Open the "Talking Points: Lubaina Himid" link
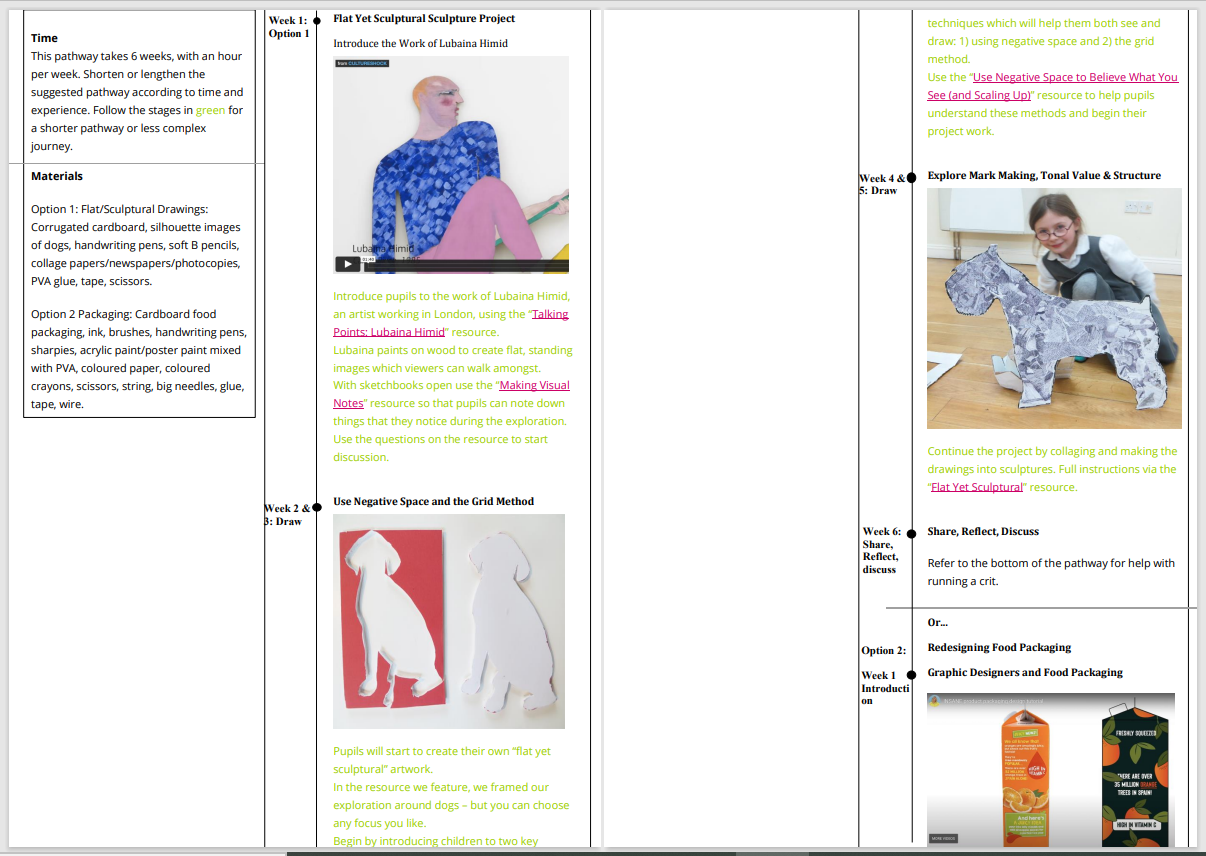 [549, 314]
